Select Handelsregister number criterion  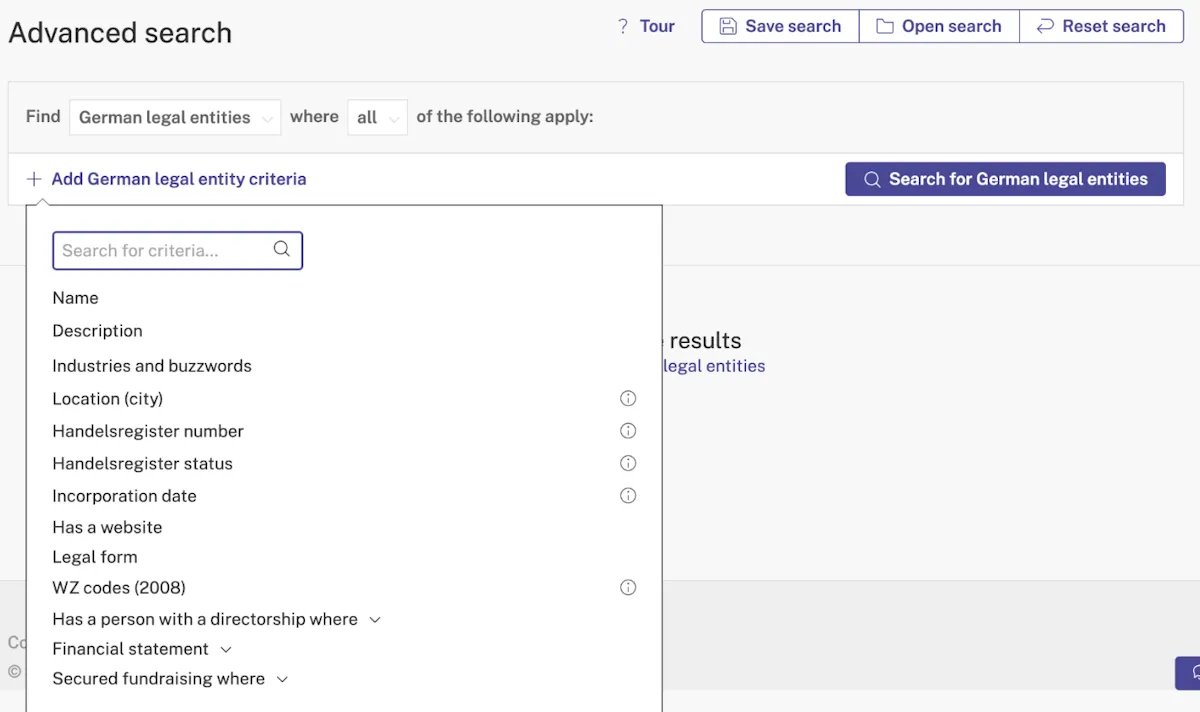coord(148,431)
